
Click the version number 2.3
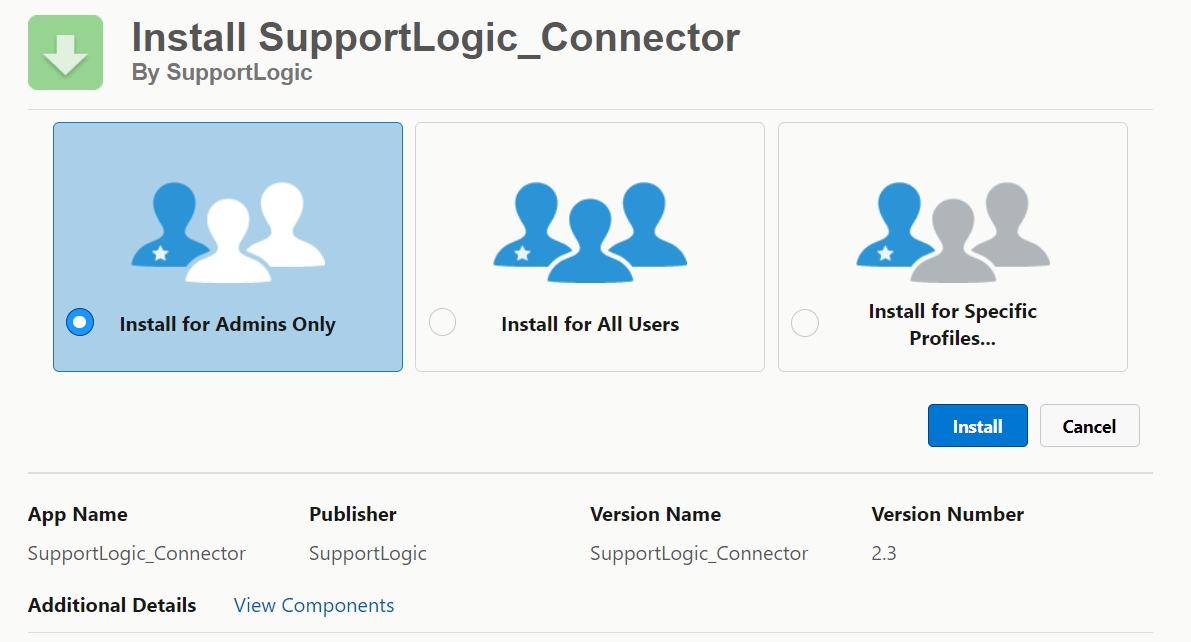[884, 553]
